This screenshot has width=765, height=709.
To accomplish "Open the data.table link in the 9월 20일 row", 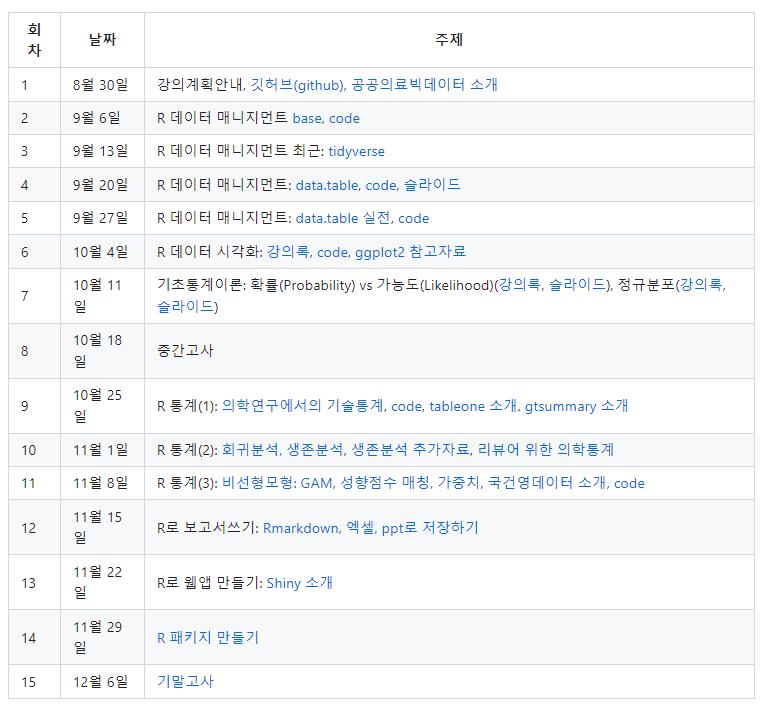I will (x=327, y=185).
